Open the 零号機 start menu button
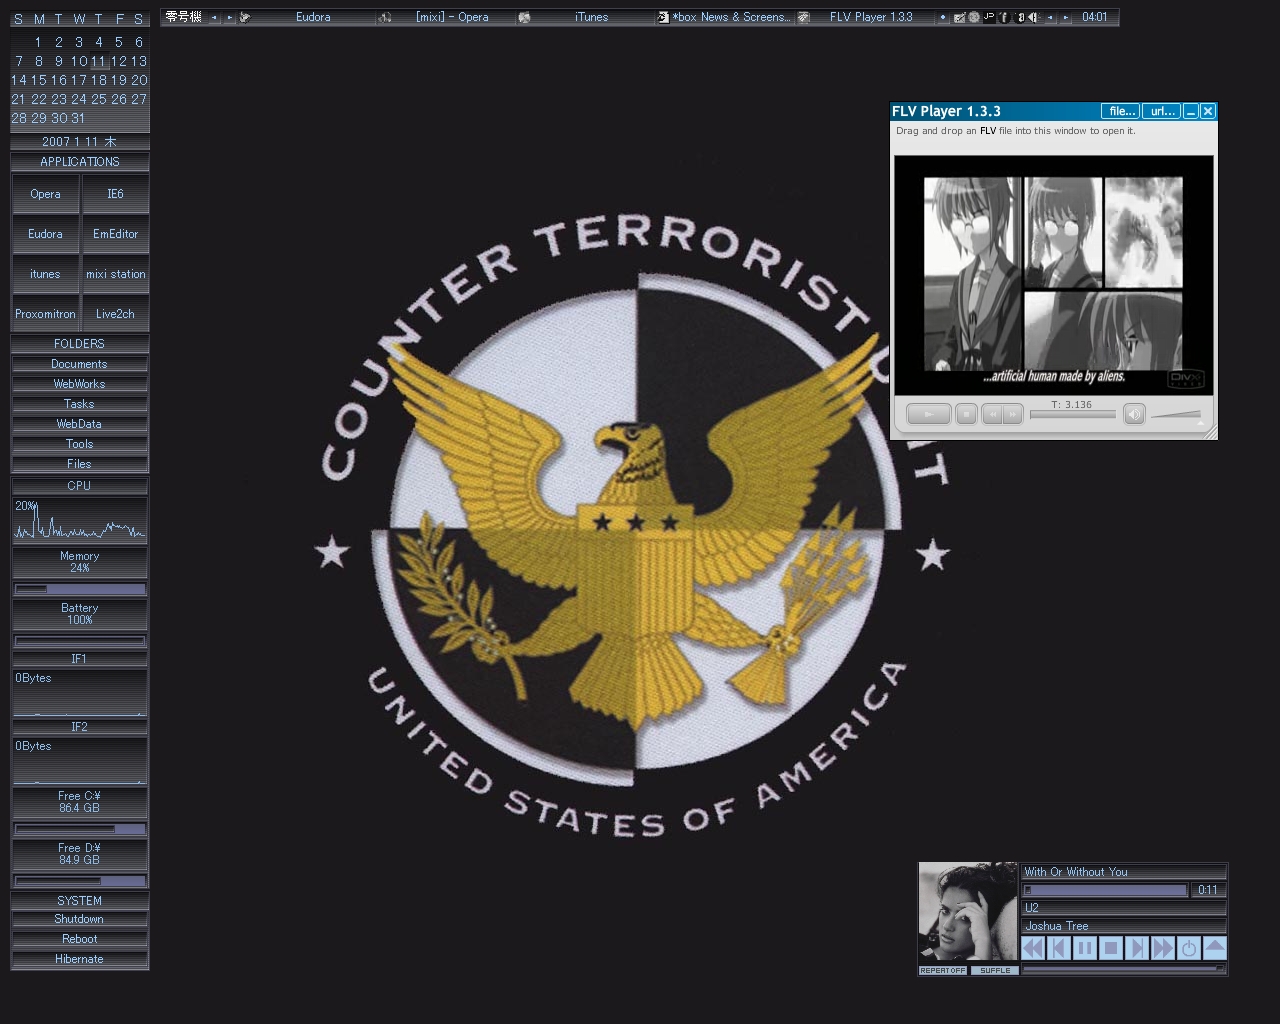1280x1024 pixels. 183,17
